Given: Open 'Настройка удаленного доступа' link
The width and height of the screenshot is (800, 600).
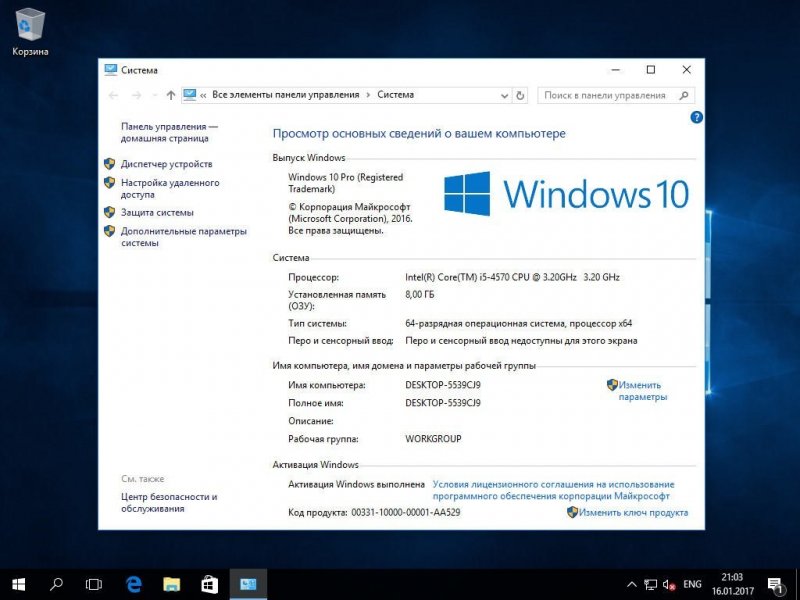Looking at the screenshot, I should coord(170,188).
